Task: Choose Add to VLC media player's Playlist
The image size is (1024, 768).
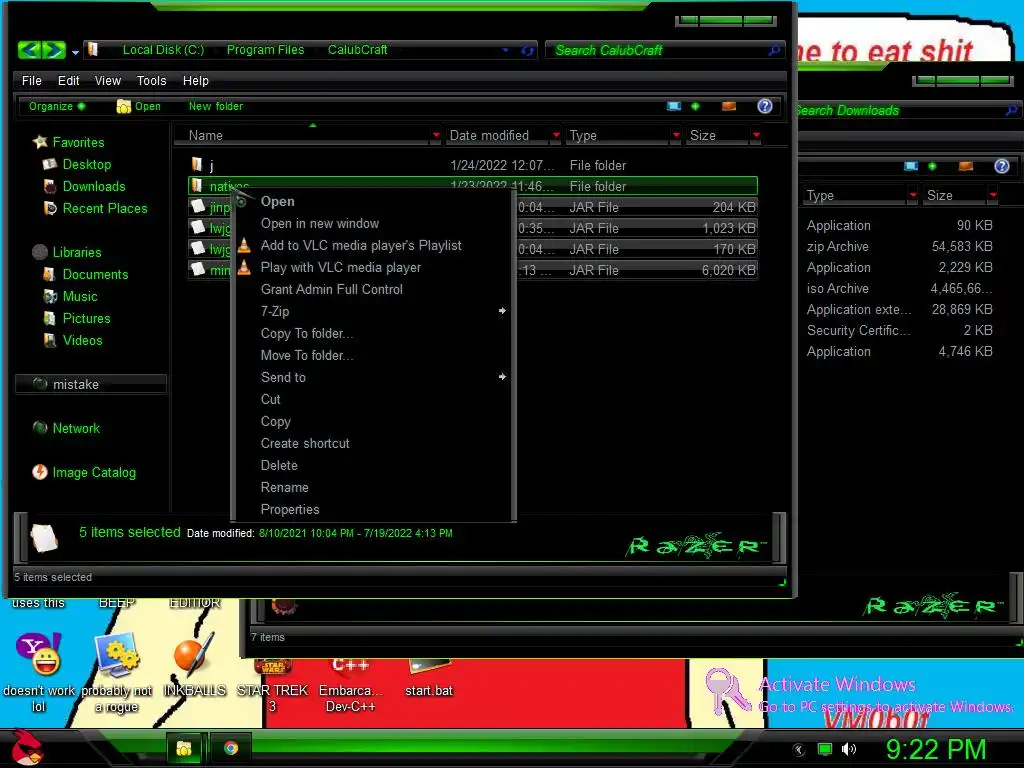Action: [373, 246]
